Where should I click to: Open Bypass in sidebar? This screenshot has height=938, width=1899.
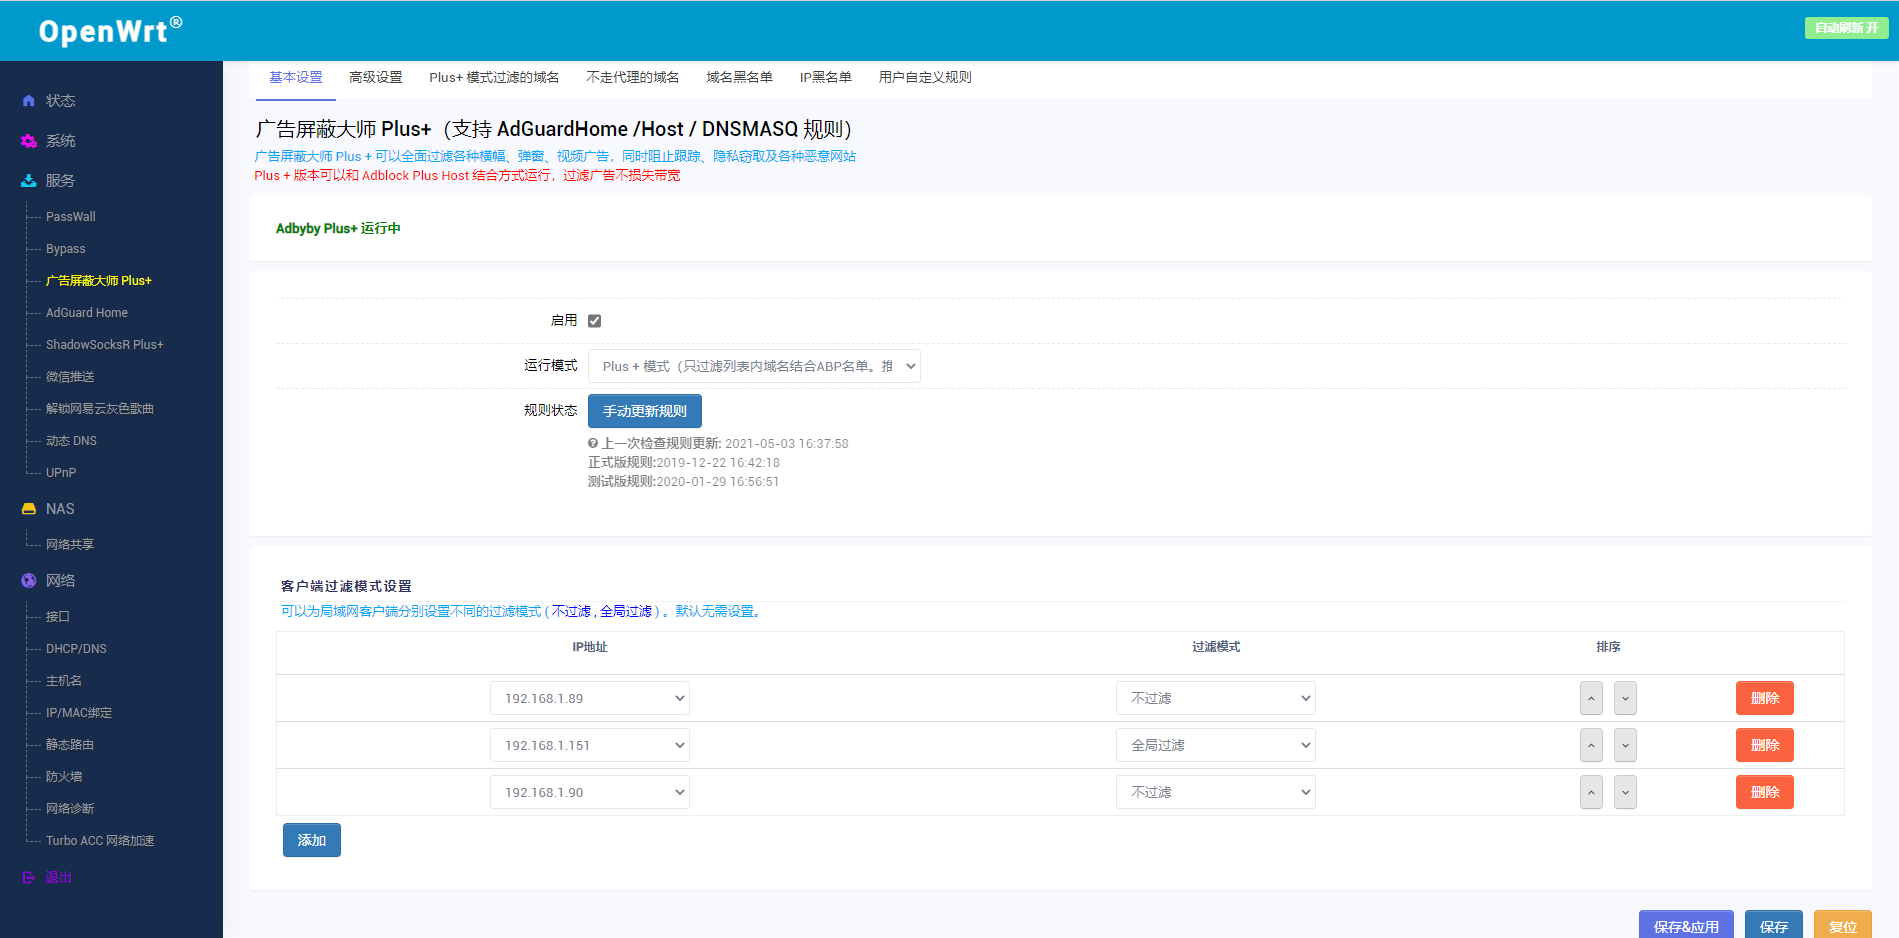[x=66, y=249]
